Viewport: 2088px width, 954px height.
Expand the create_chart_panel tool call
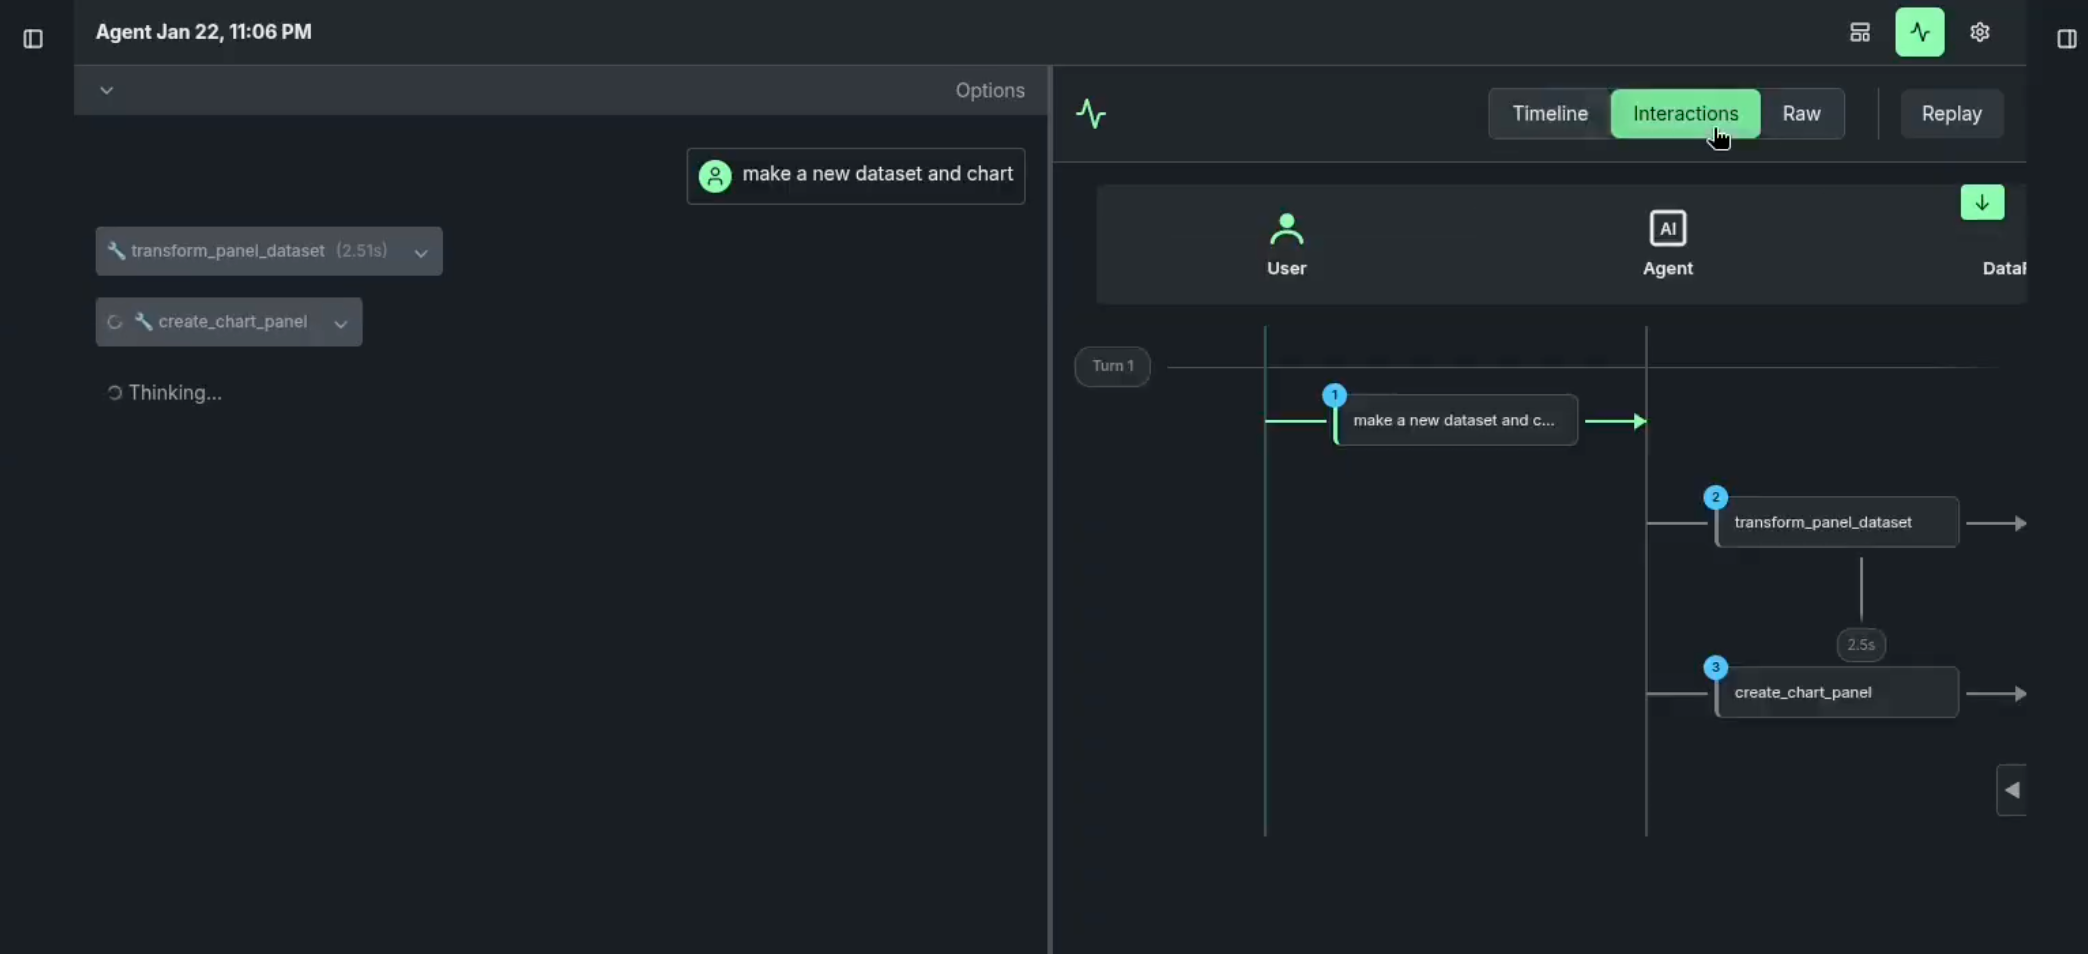[340, 323]
